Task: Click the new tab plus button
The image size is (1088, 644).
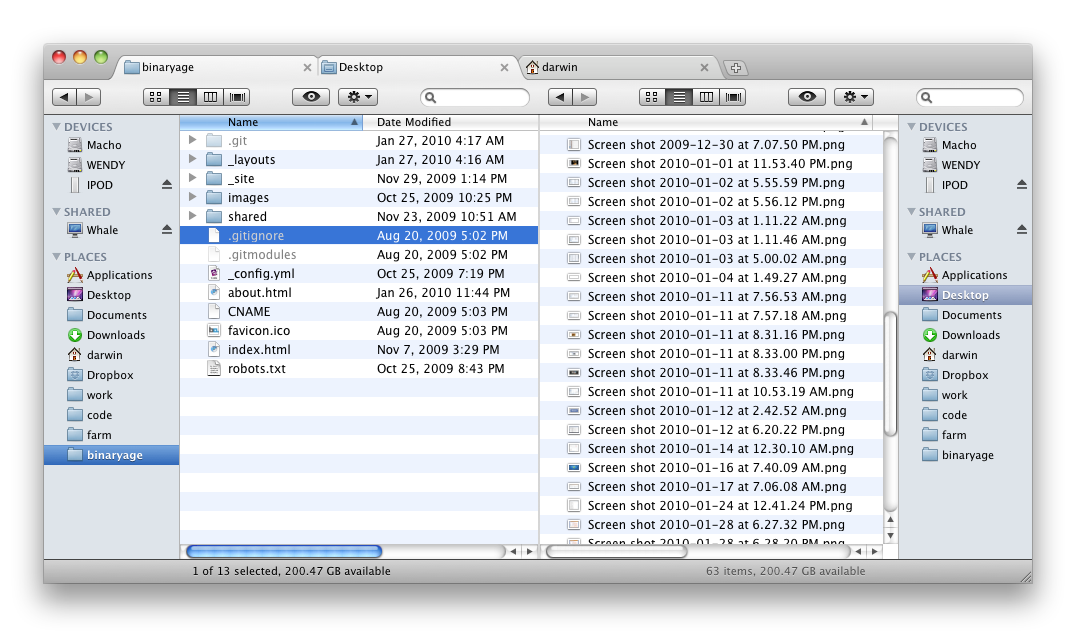Action: pyautogui.click(x=736, y=68)
